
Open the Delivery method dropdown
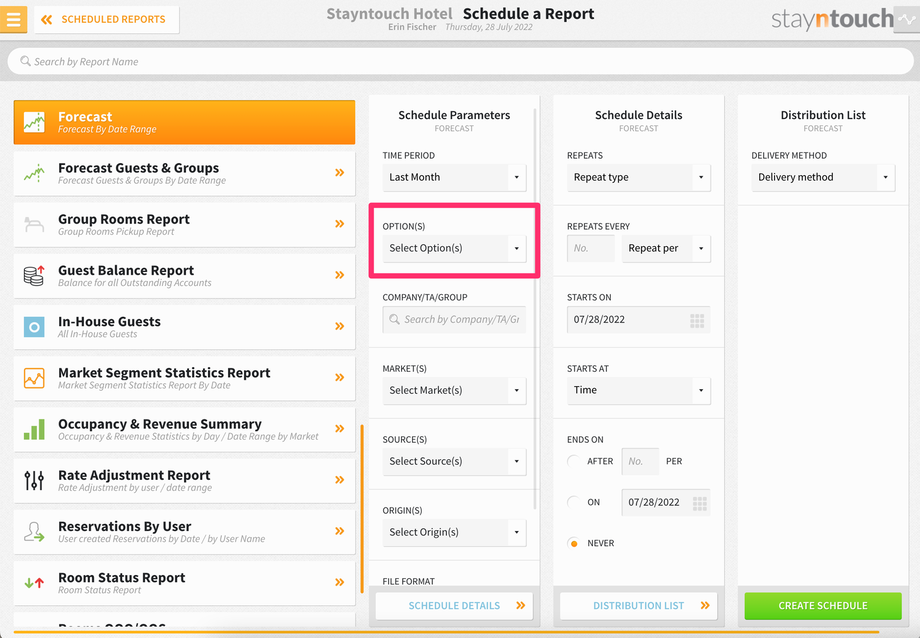[823, 177]
